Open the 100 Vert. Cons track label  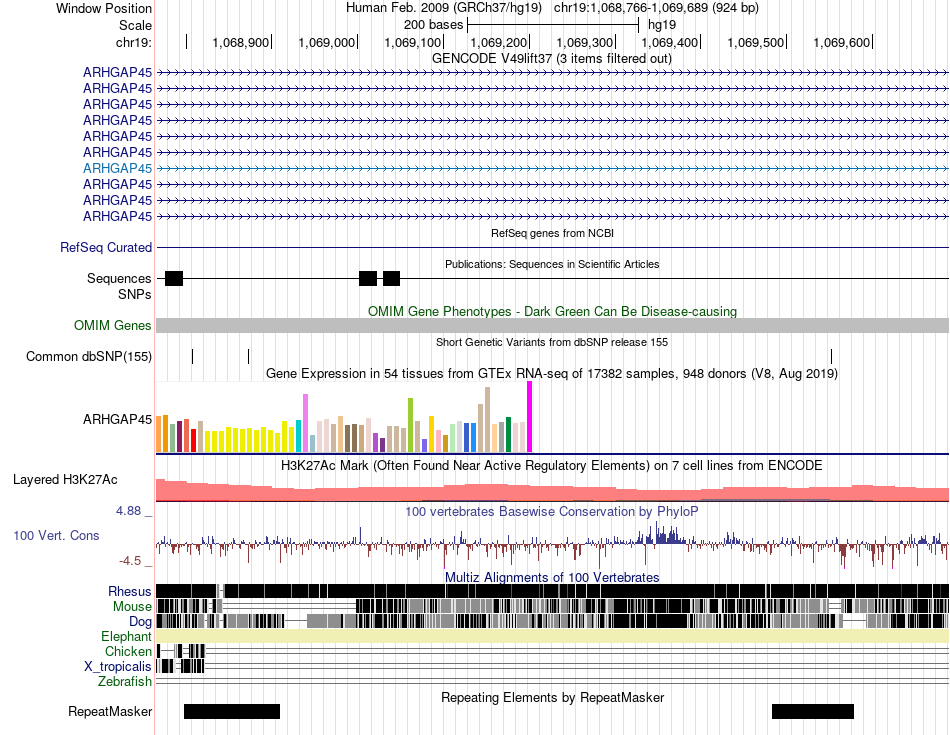tap(56, 536)
